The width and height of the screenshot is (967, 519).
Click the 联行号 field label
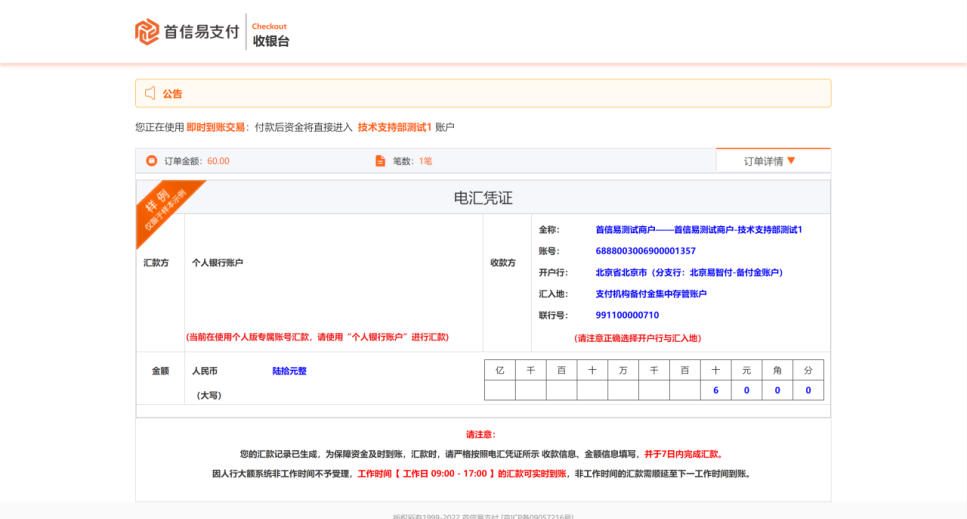[x=553, y=315]
